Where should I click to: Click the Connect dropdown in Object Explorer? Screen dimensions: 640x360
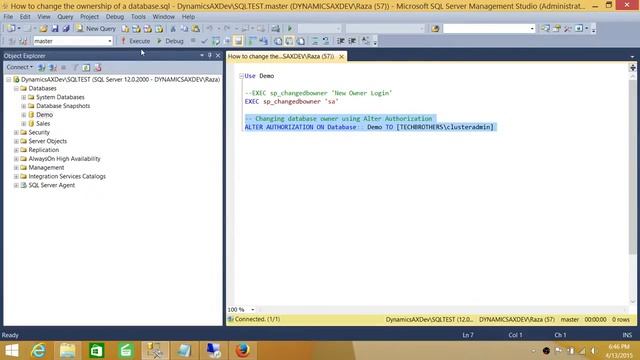point(20,67)
